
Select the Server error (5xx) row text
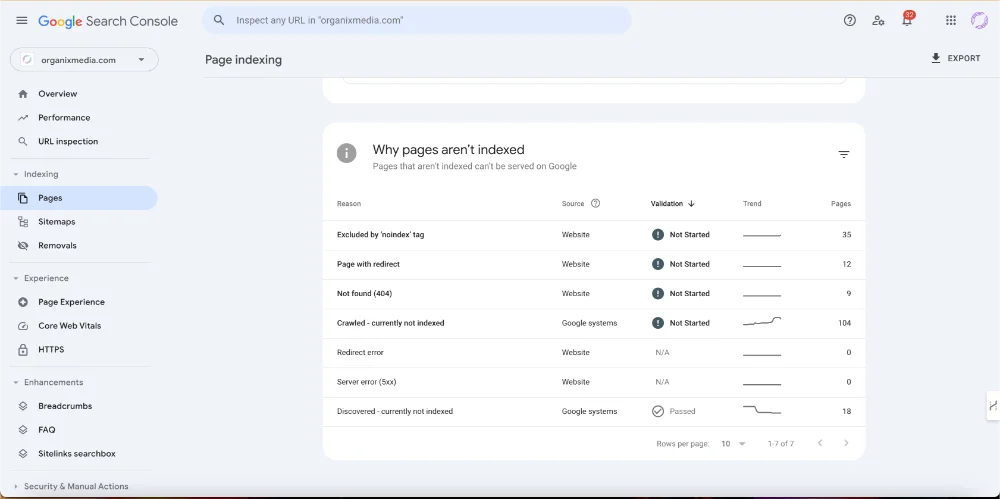(367, 382)
